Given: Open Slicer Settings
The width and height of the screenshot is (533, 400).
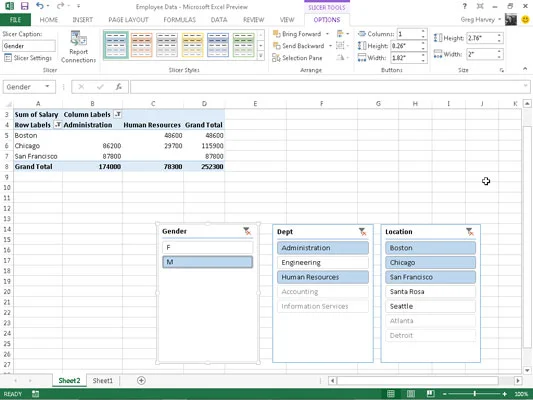Looking at the screenshot, I should 28,58.
